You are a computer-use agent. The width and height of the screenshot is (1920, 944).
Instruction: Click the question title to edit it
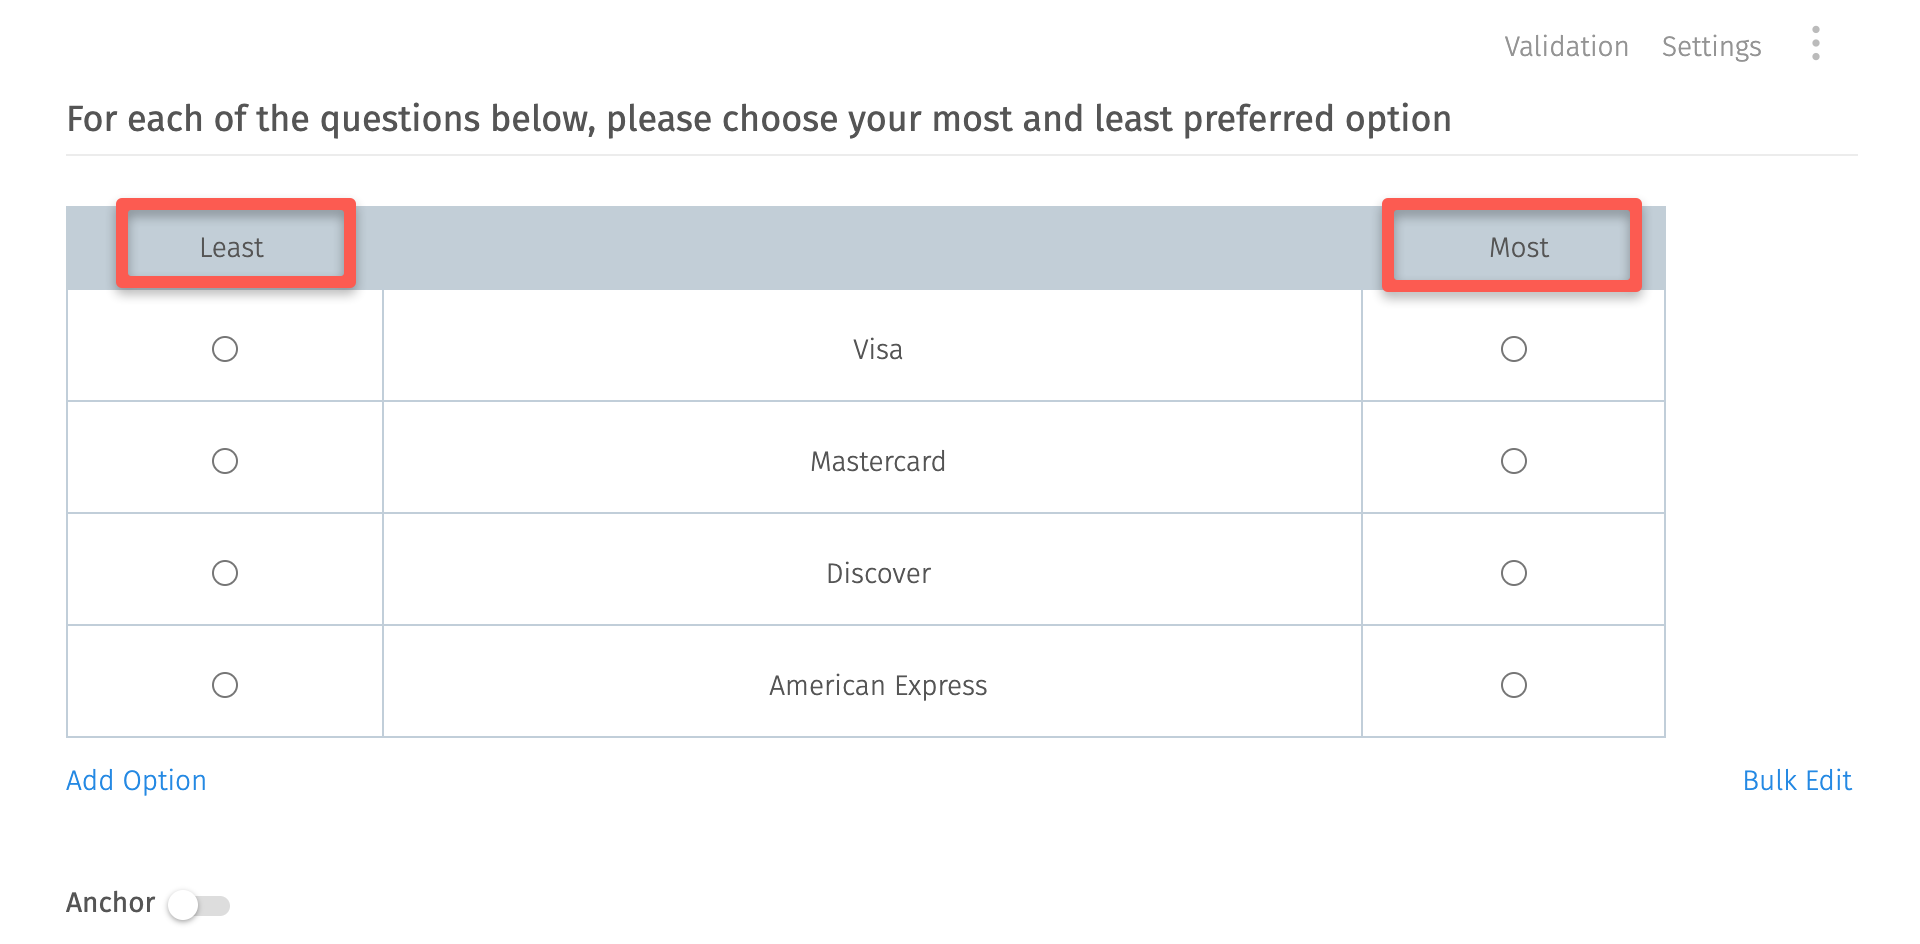pyautogui.click(x=758, y=118)
